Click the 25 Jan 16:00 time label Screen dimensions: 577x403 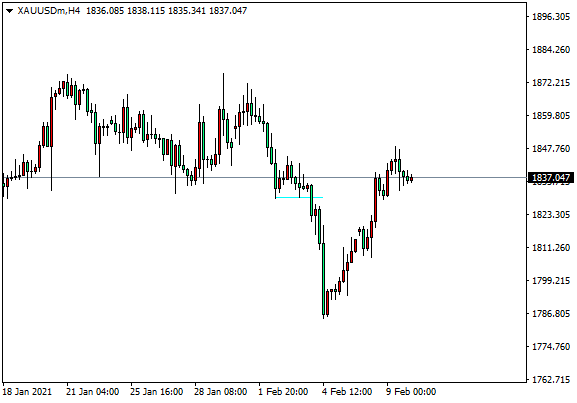point(157,392)
